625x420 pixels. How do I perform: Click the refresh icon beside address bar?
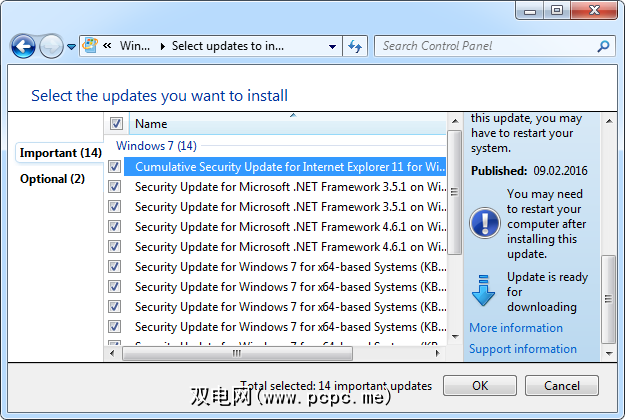[x=355, y=46]
